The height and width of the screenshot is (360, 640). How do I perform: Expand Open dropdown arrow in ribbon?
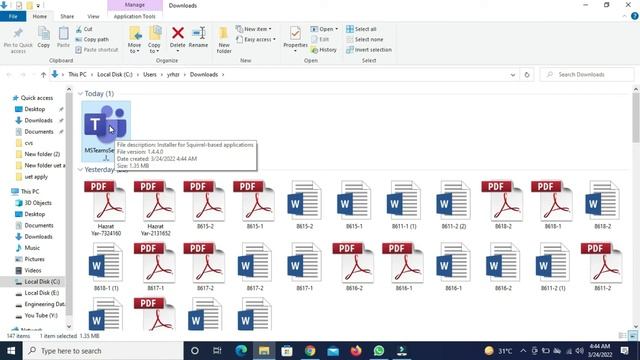tap(336, 29)
